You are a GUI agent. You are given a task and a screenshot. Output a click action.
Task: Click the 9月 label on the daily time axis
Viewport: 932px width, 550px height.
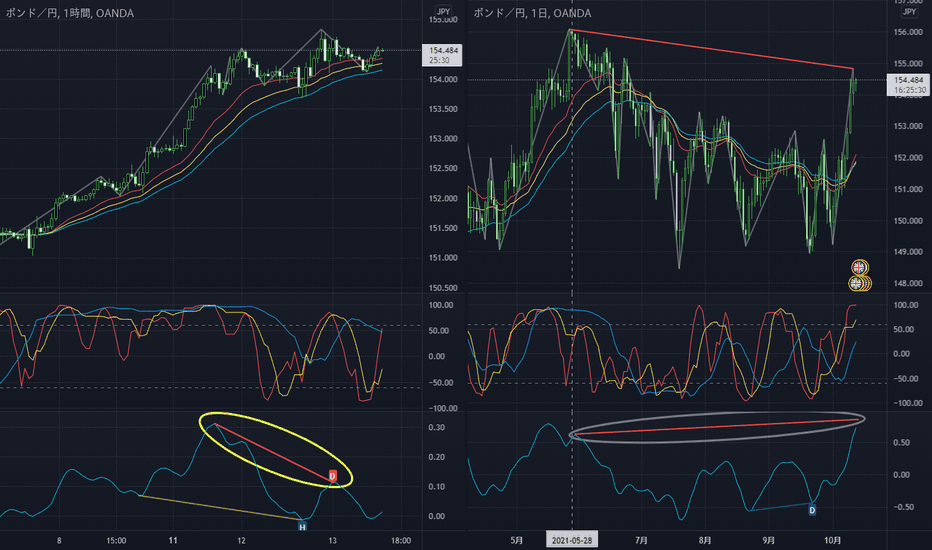[x=769, y=540]
